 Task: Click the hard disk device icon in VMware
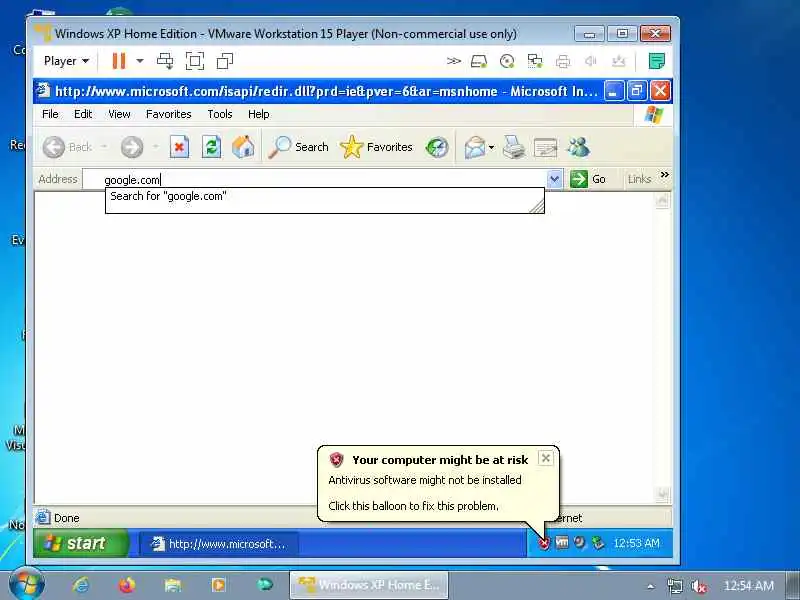[479, 62]
